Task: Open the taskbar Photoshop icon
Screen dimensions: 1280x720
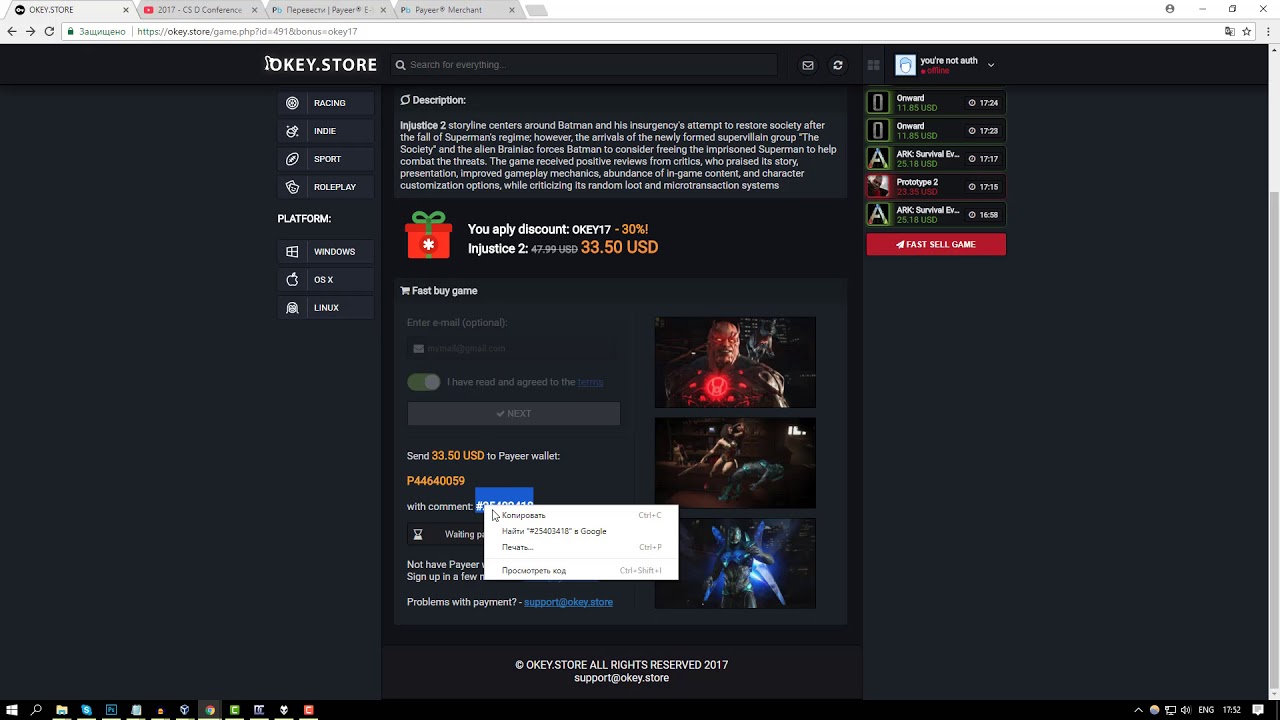Action: click(x=111, y=710)
